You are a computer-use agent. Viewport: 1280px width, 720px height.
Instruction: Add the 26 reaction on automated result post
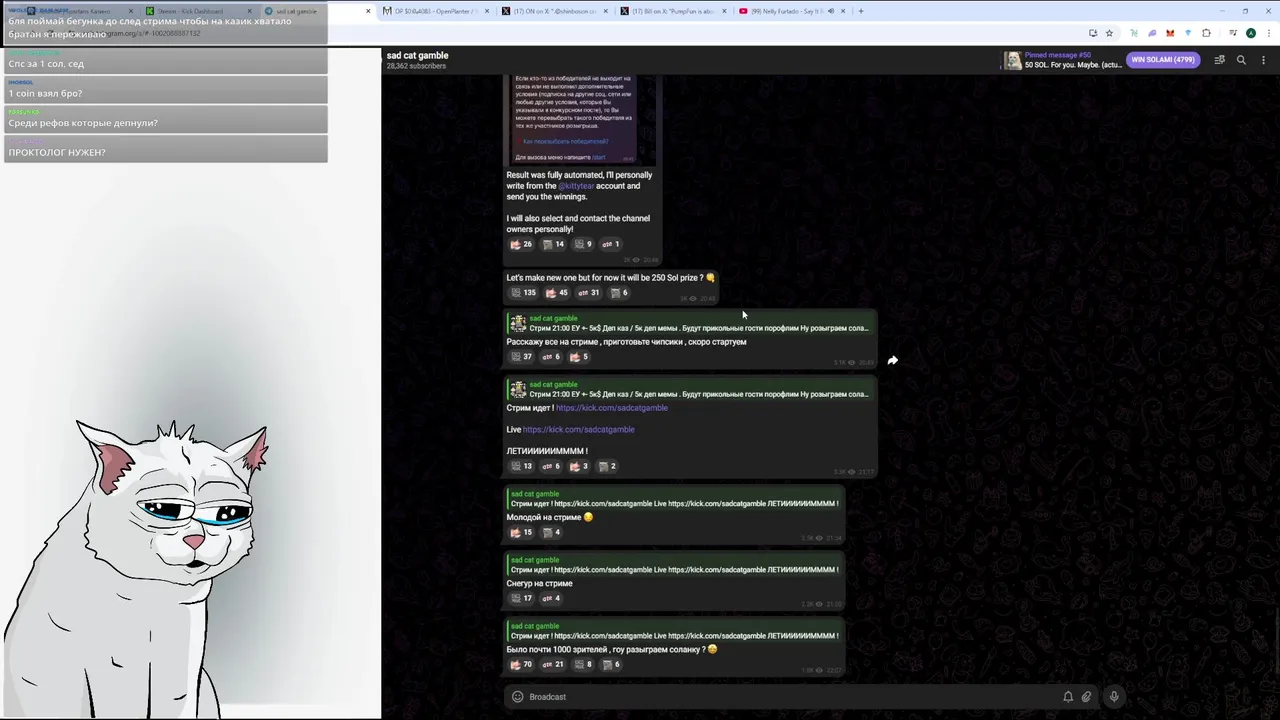[x=521, y=244]
